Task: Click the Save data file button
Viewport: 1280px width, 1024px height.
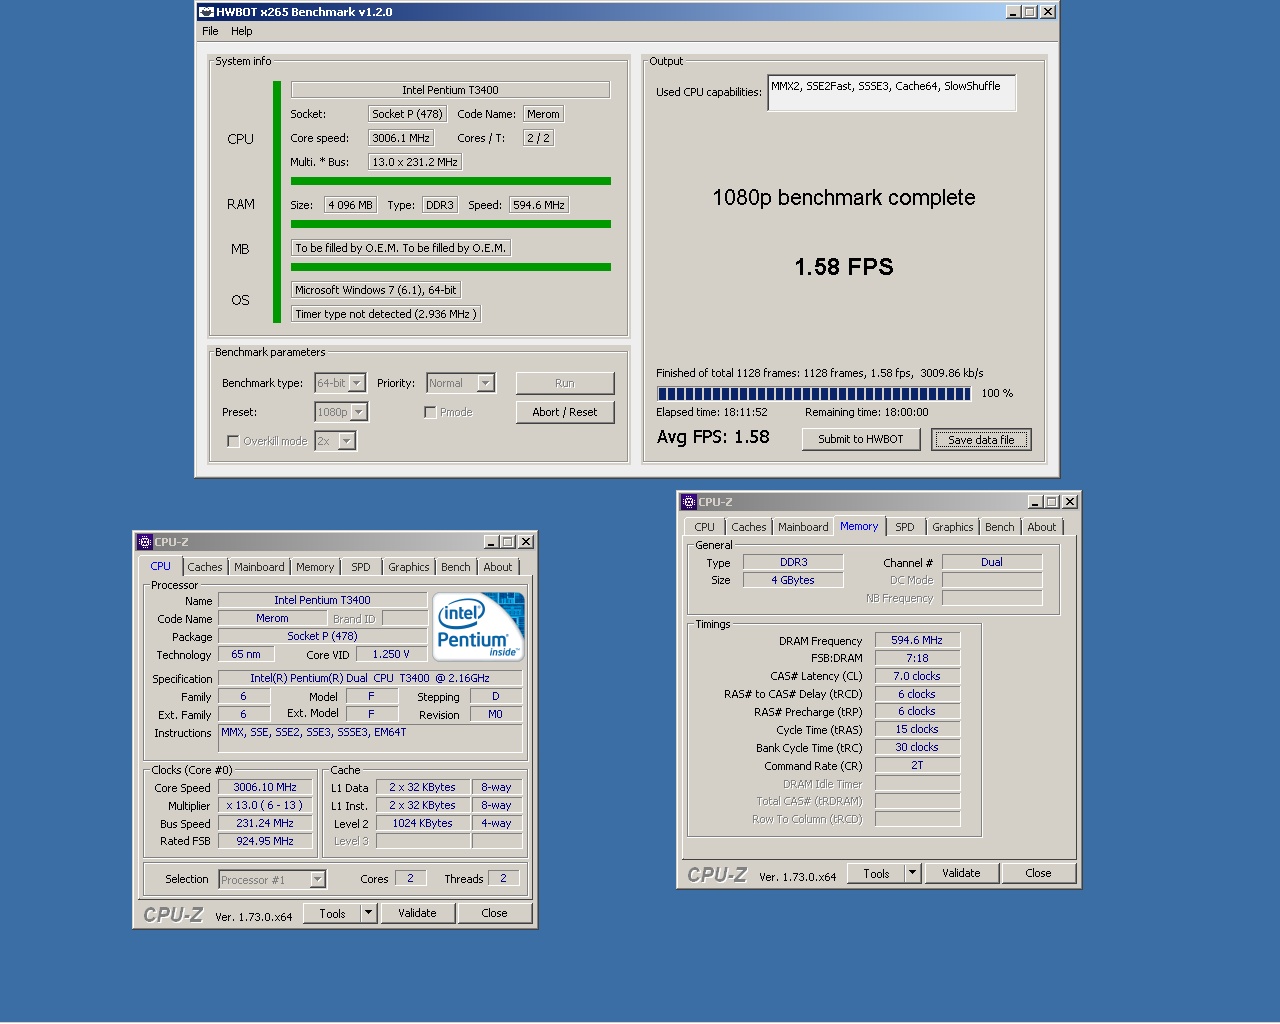Action: [981, 440]
